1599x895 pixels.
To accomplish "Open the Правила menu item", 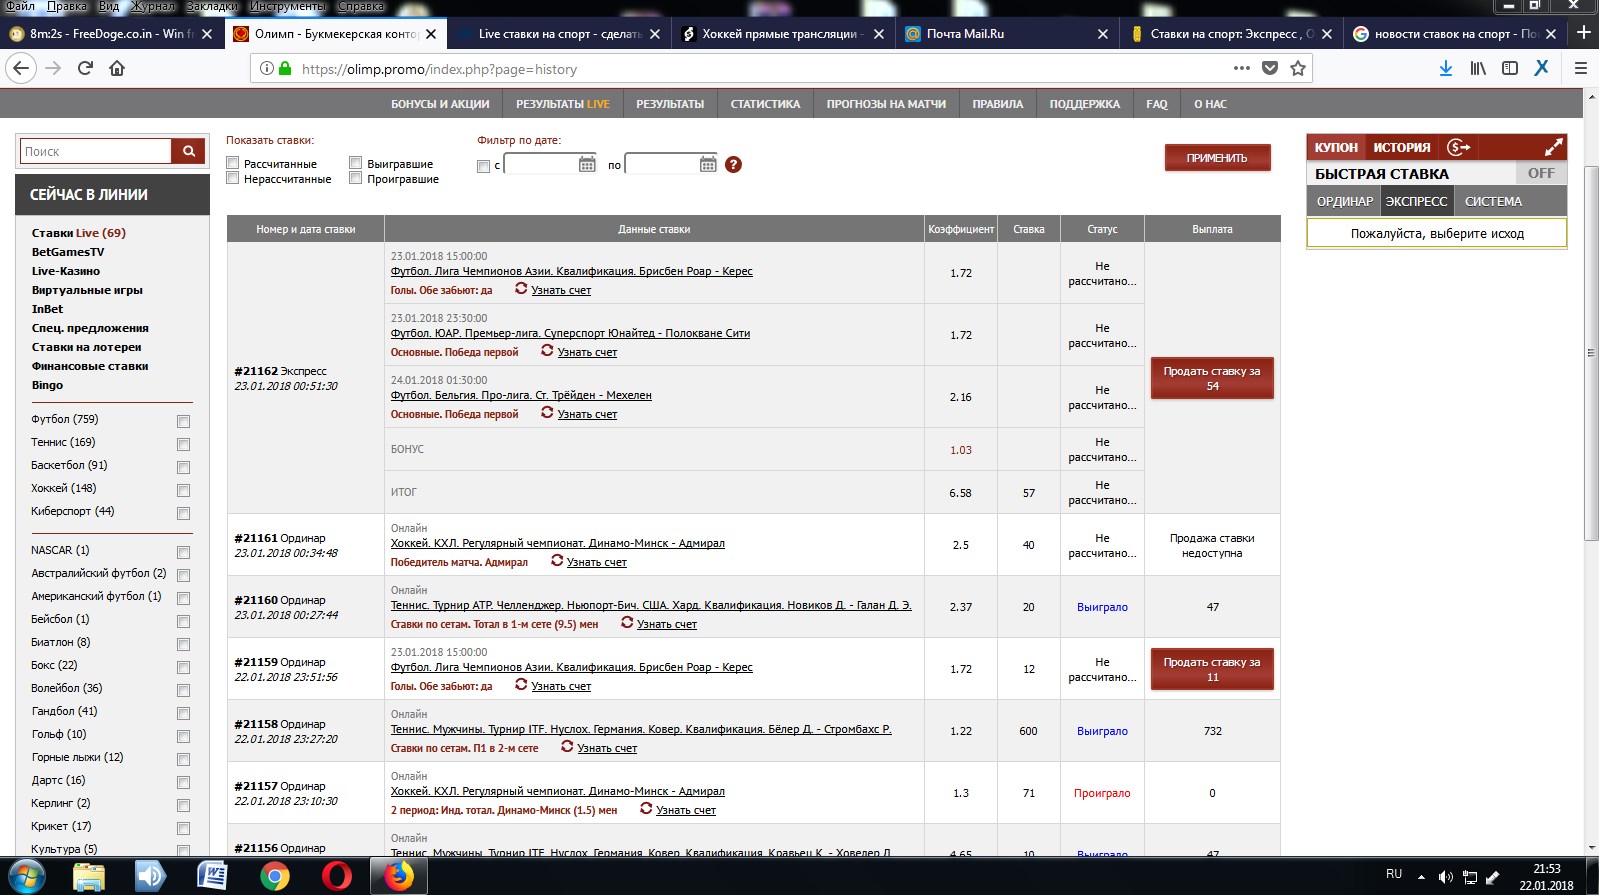I will 997,104.
